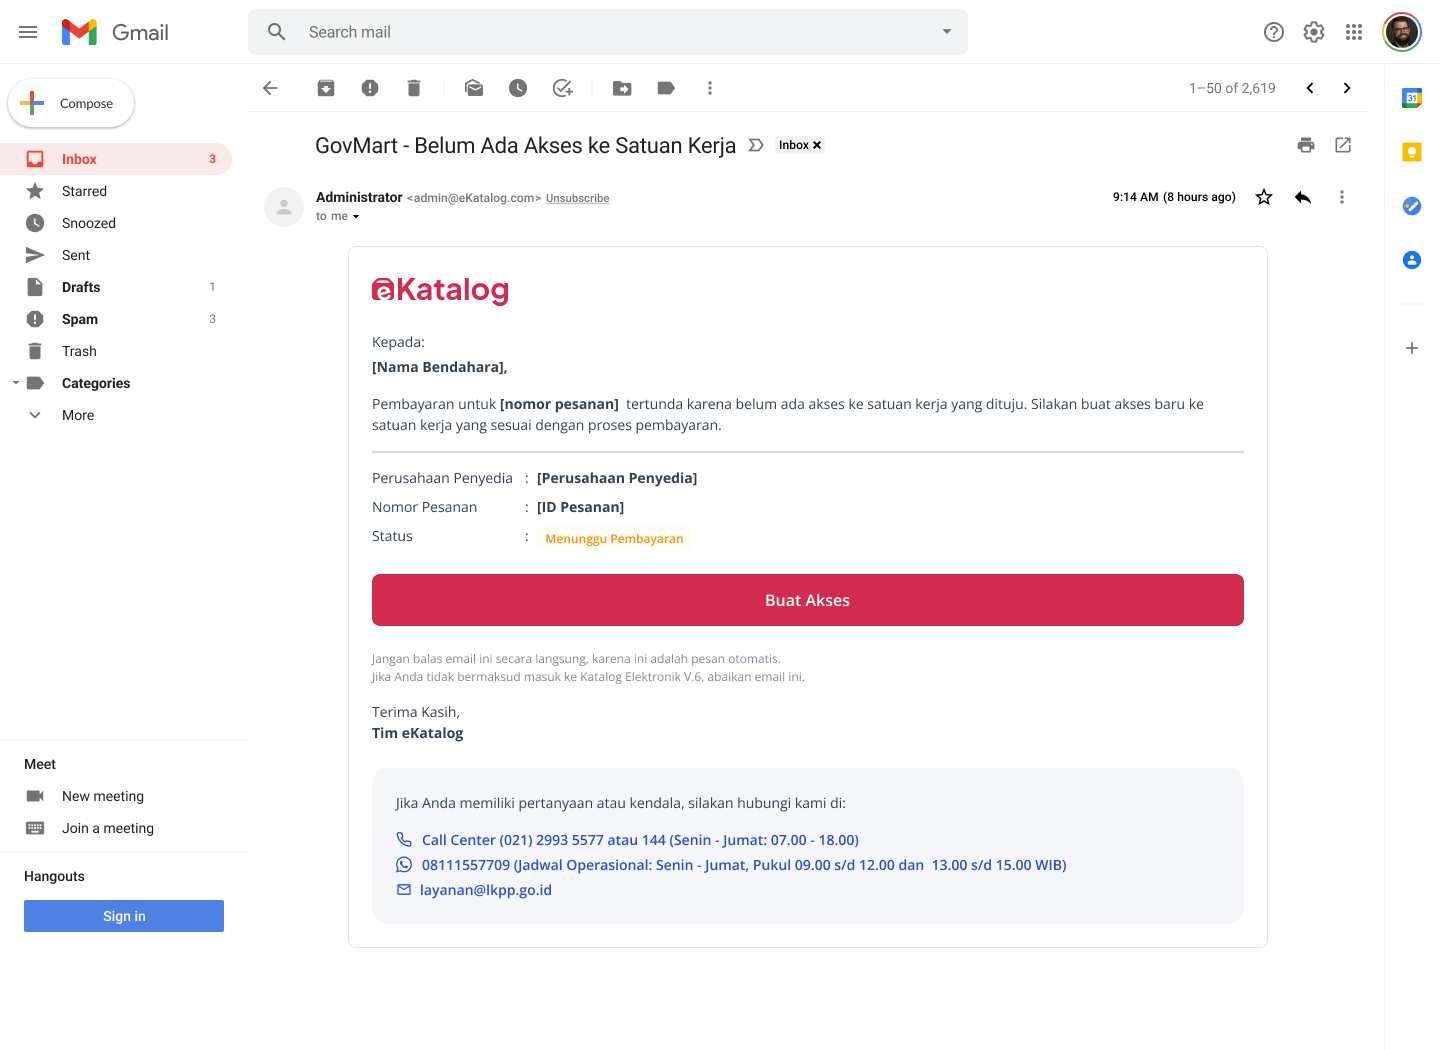Screen dimensions: 1440x1050
Task: Print this email
Action: [1306, 145]
